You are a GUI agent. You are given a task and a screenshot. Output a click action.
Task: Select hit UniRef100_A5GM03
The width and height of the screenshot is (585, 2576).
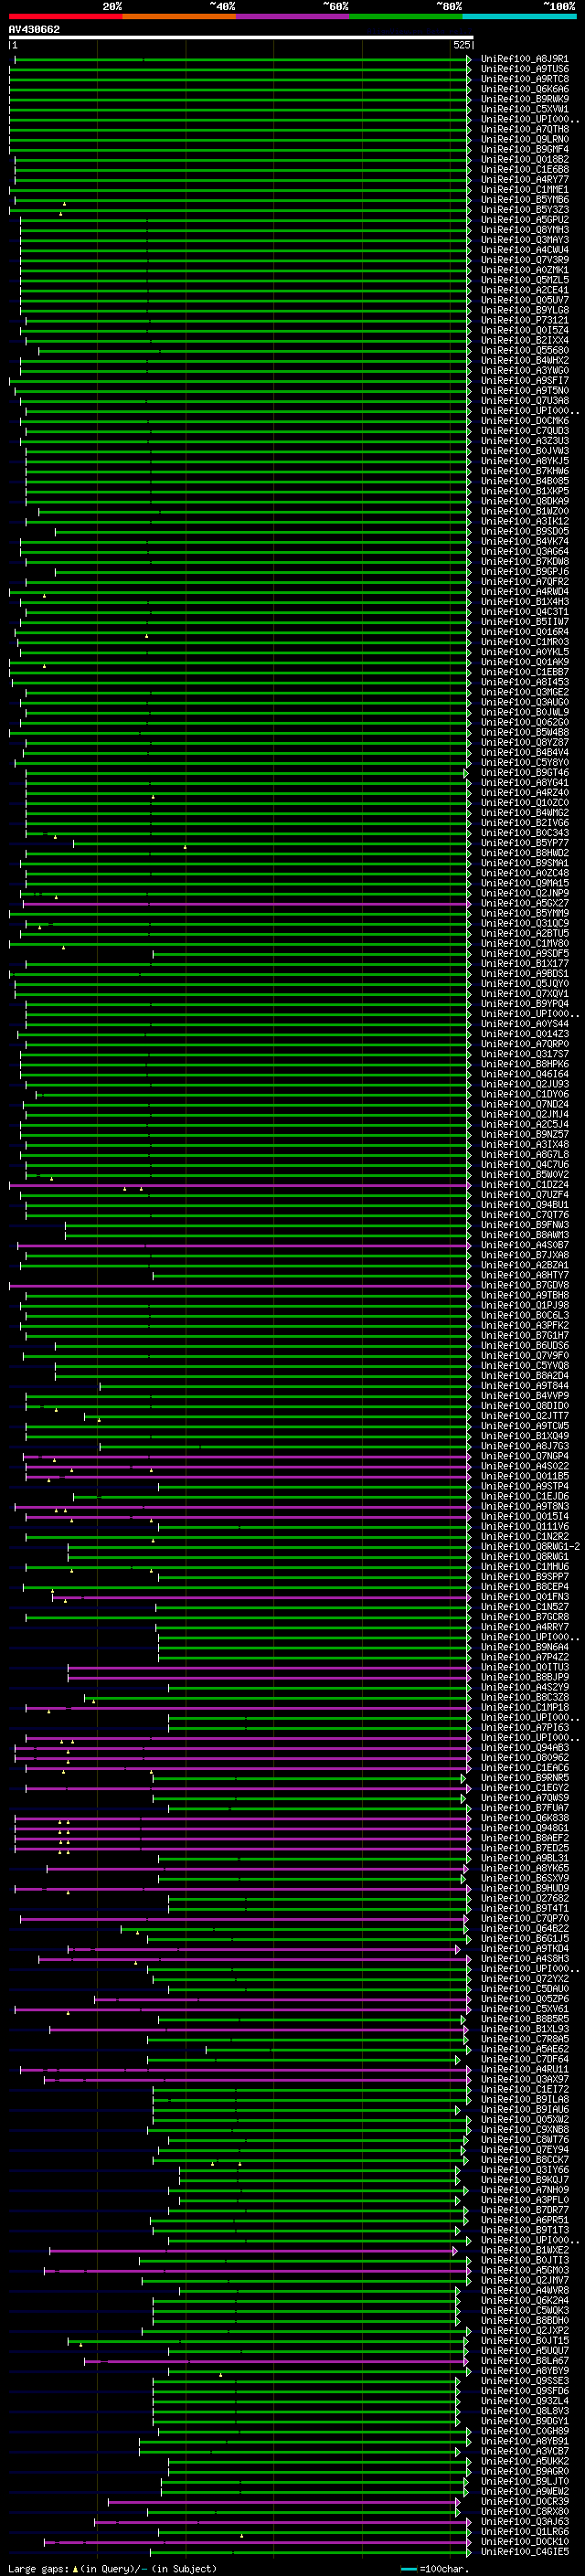(524, 2270)
